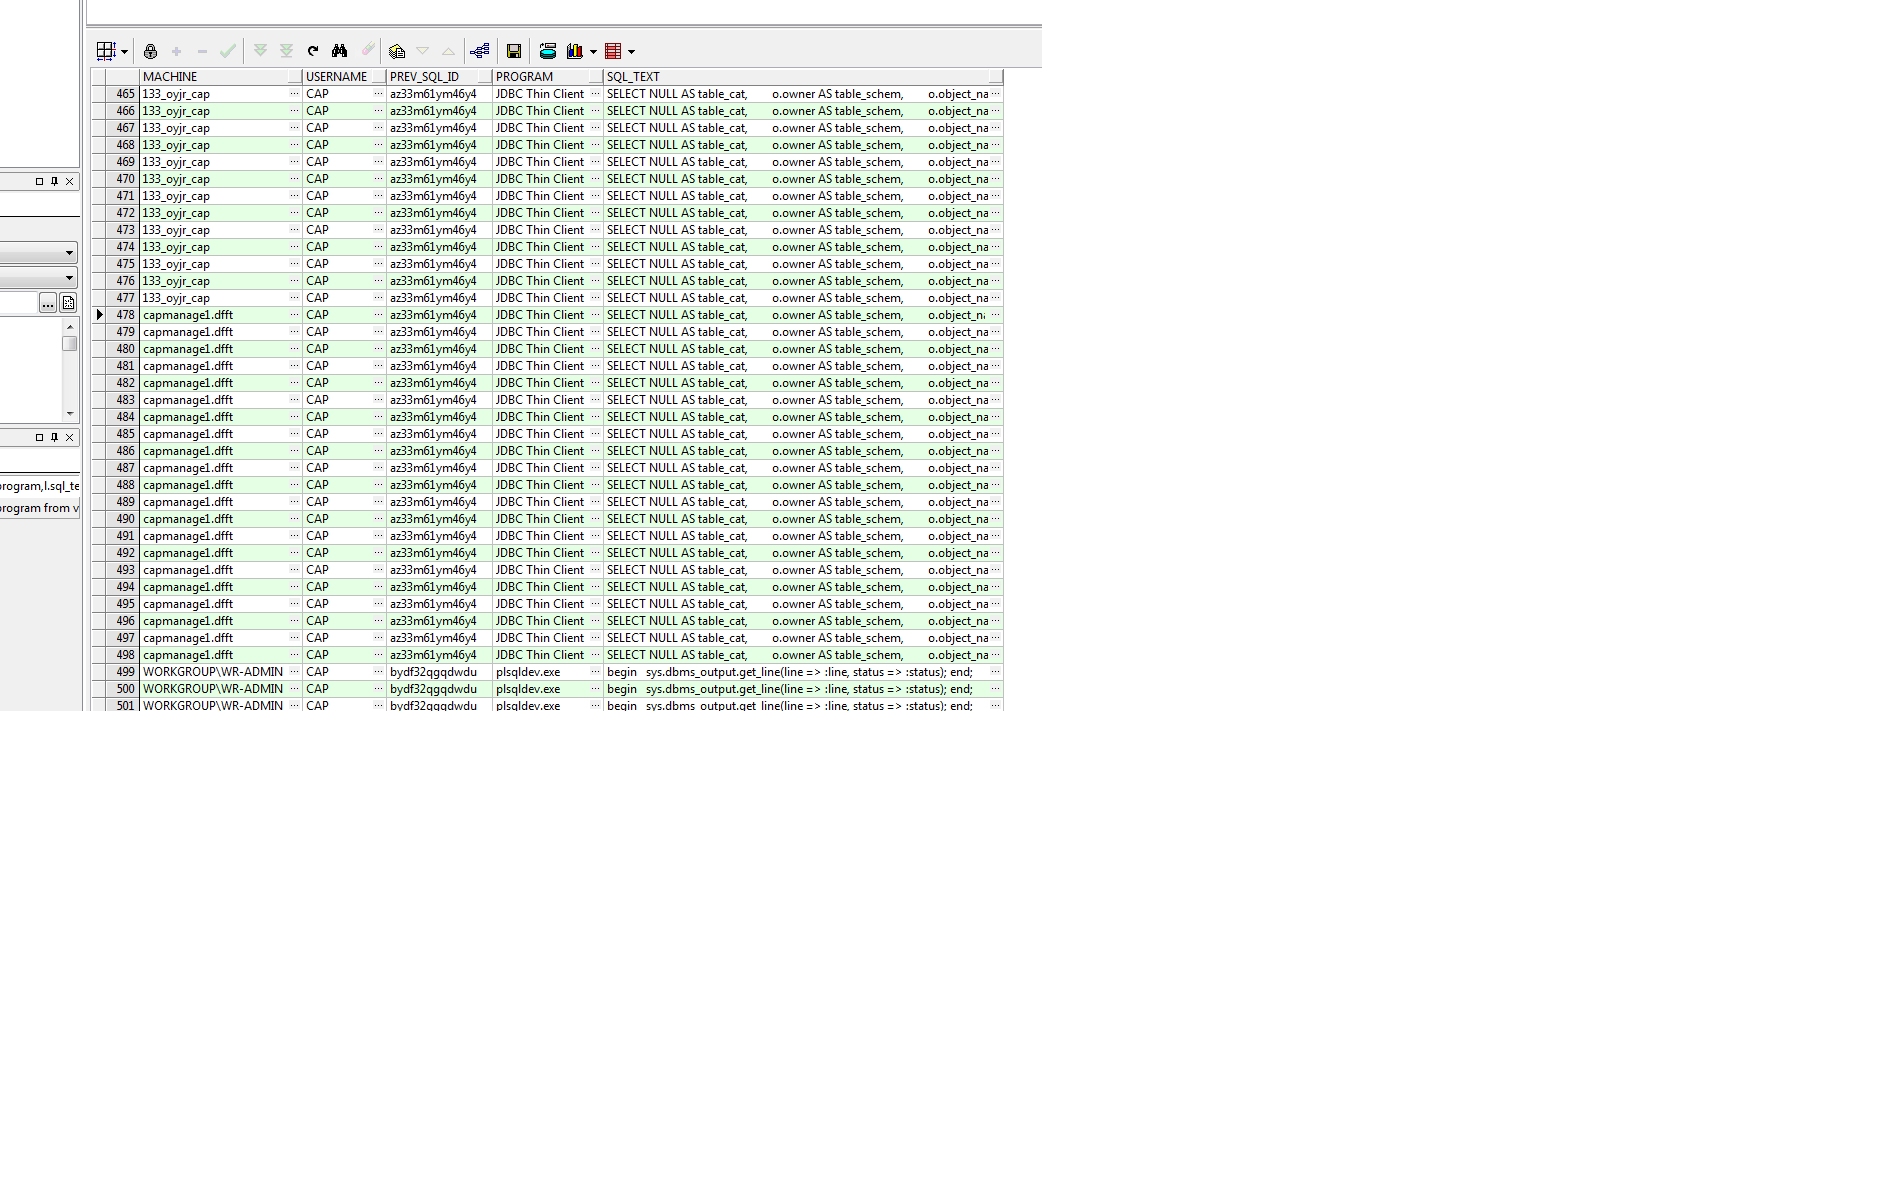Click the MACHINE column header
1888x1192 pixels.
tap(215, 77)
